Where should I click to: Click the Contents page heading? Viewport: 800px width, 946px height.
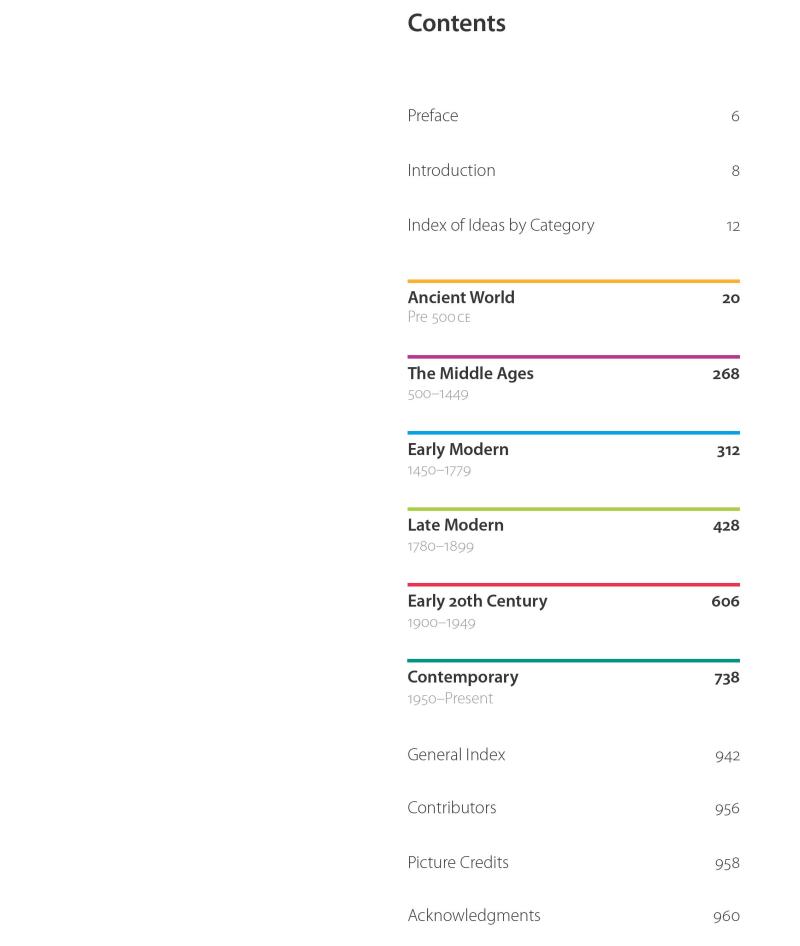pyautogui.click(x=456, y=24)
